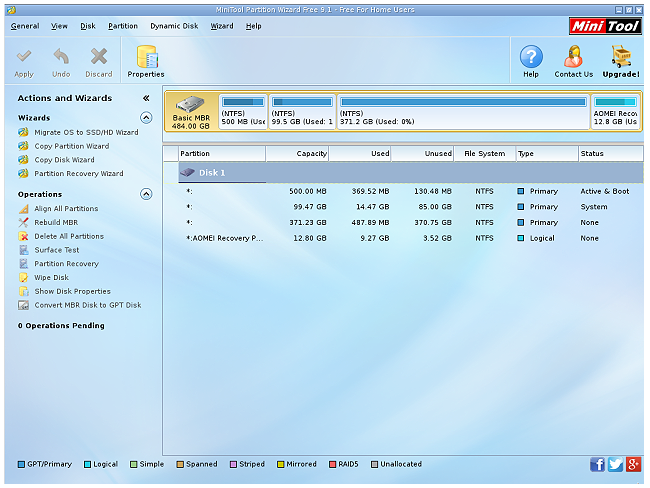The height and width of the screenshot is (488, 650).
Task: Open the Partition menu
Action: (123, 26)
